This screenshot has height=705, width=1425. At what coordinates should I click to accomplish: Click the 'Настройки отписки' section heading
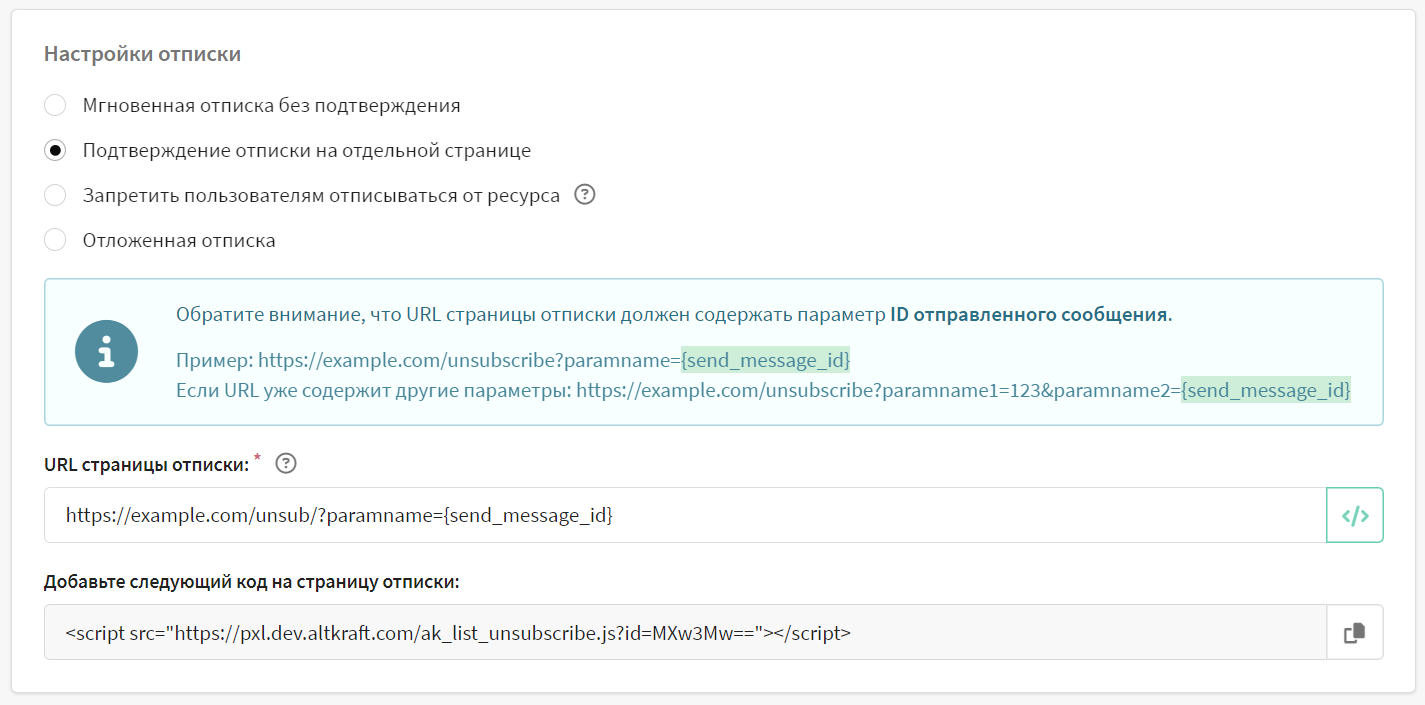point(142,54)
